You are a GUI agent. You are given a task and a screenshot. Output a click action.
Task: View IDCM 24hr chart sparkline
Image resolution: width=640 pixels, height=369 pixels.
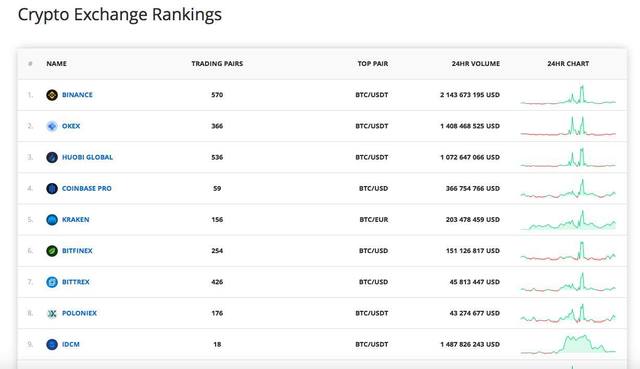click(568, 344)
